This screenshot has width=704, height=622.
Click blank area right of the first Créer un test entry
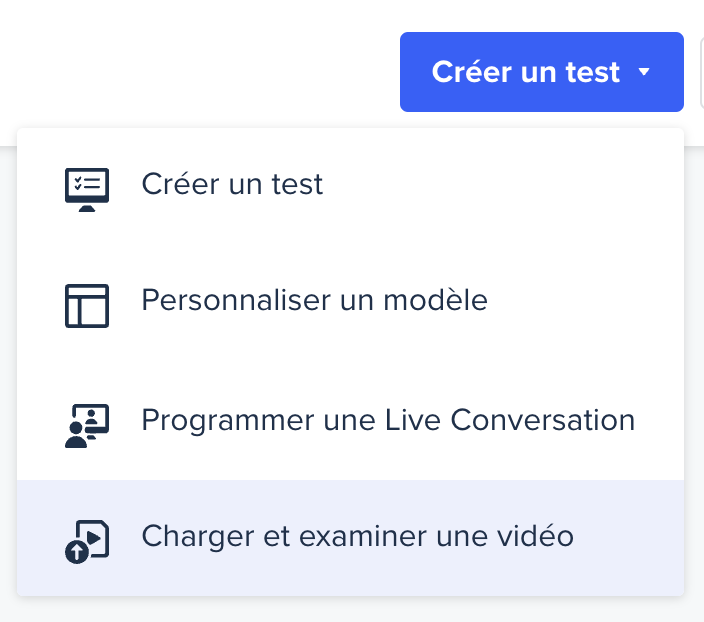click(x=500, y=185)
